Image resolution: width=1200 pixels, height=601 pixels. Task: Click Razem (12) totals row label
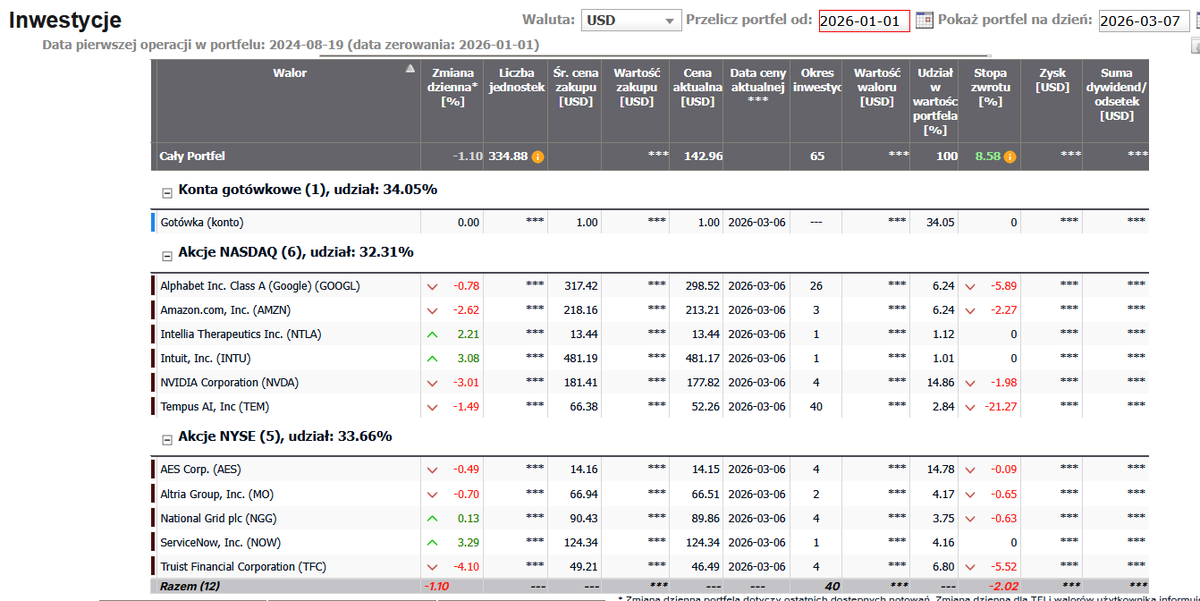189,585
